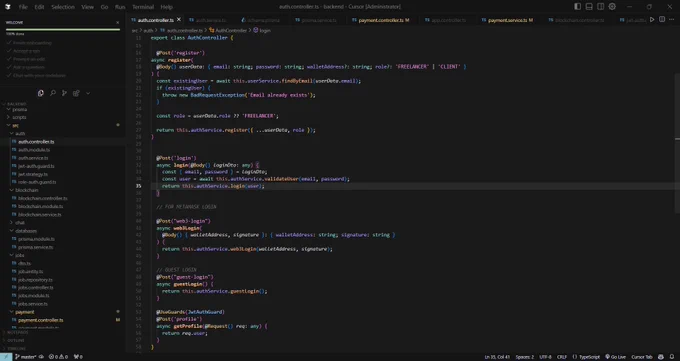Open the Run menu
Image resolution: width=680 pixels, height=361 pixels.
point(120,7)
